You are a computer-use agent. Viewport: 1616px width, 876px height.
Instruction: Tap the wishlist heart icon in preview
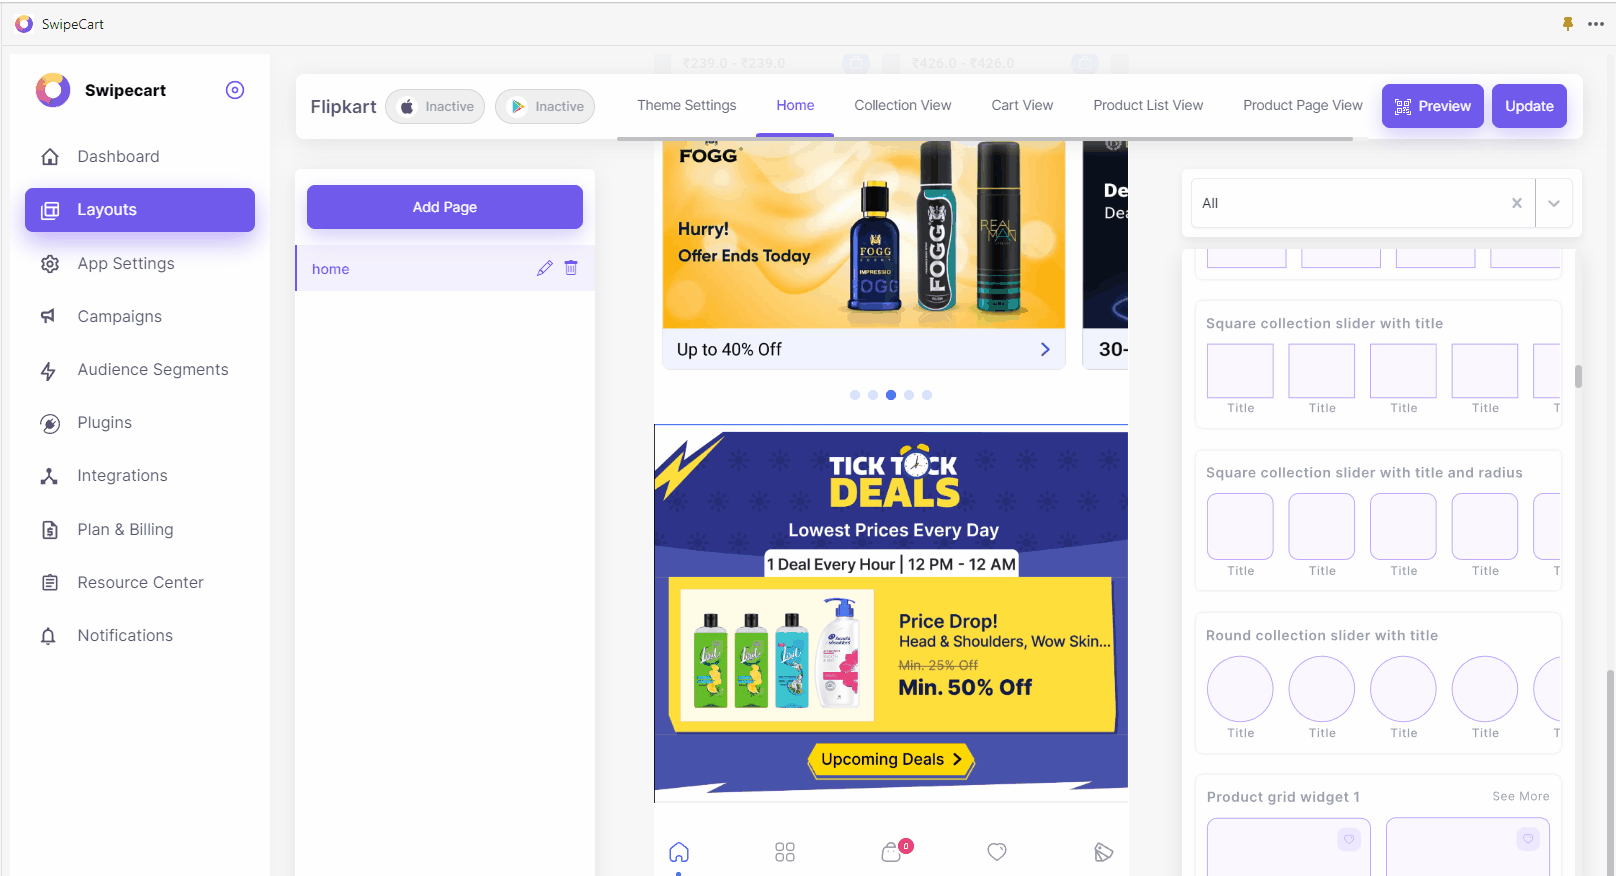click(997, 852)
